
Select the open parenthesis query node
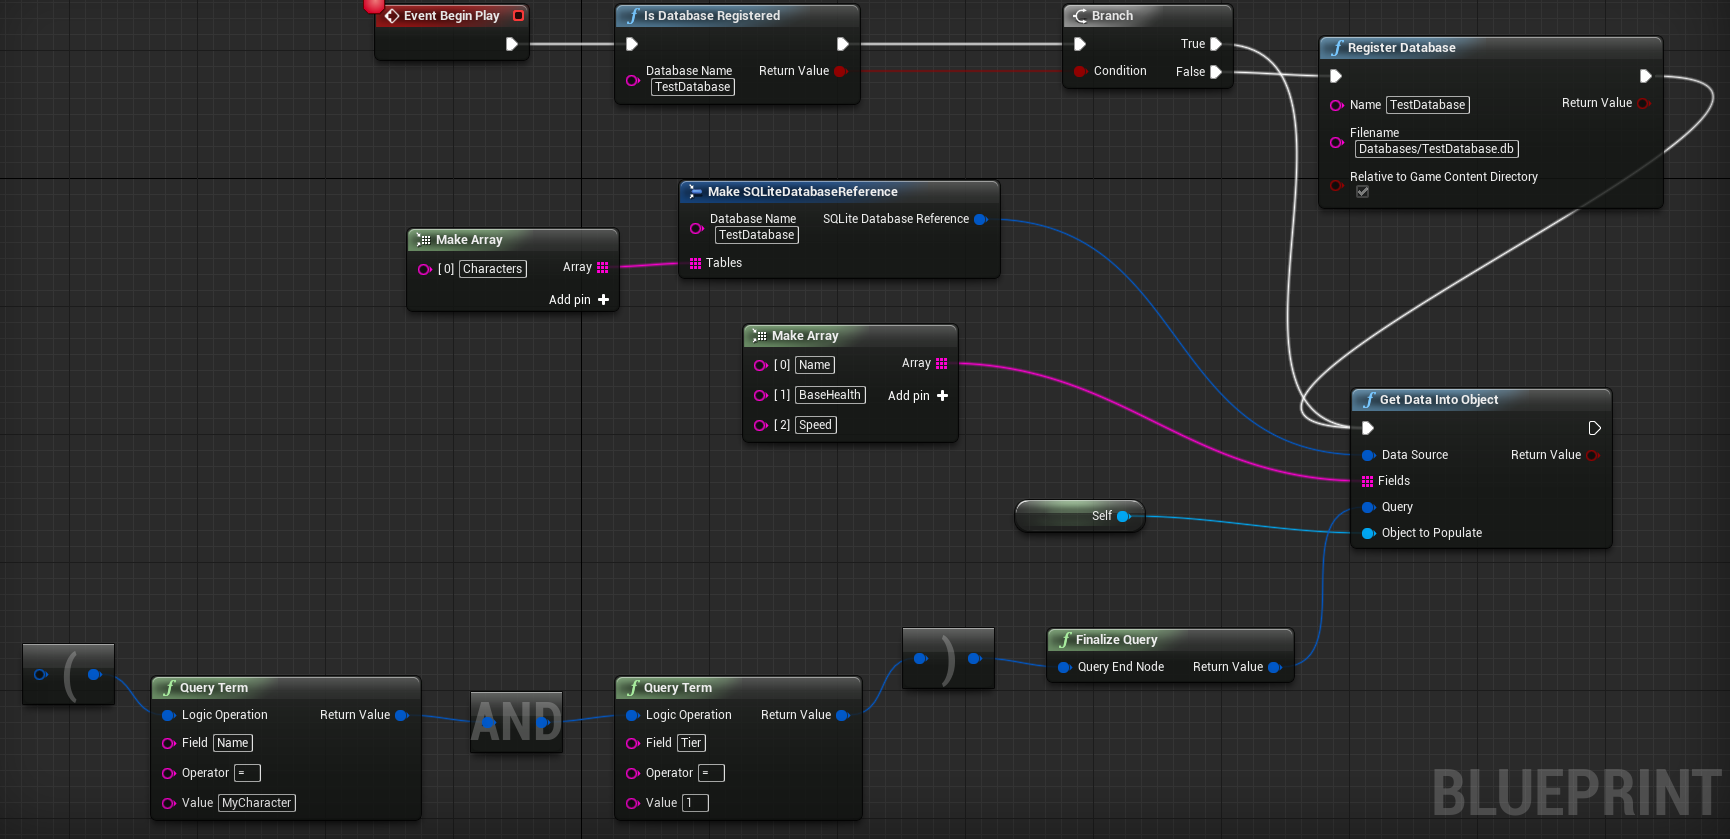(68, 674)
